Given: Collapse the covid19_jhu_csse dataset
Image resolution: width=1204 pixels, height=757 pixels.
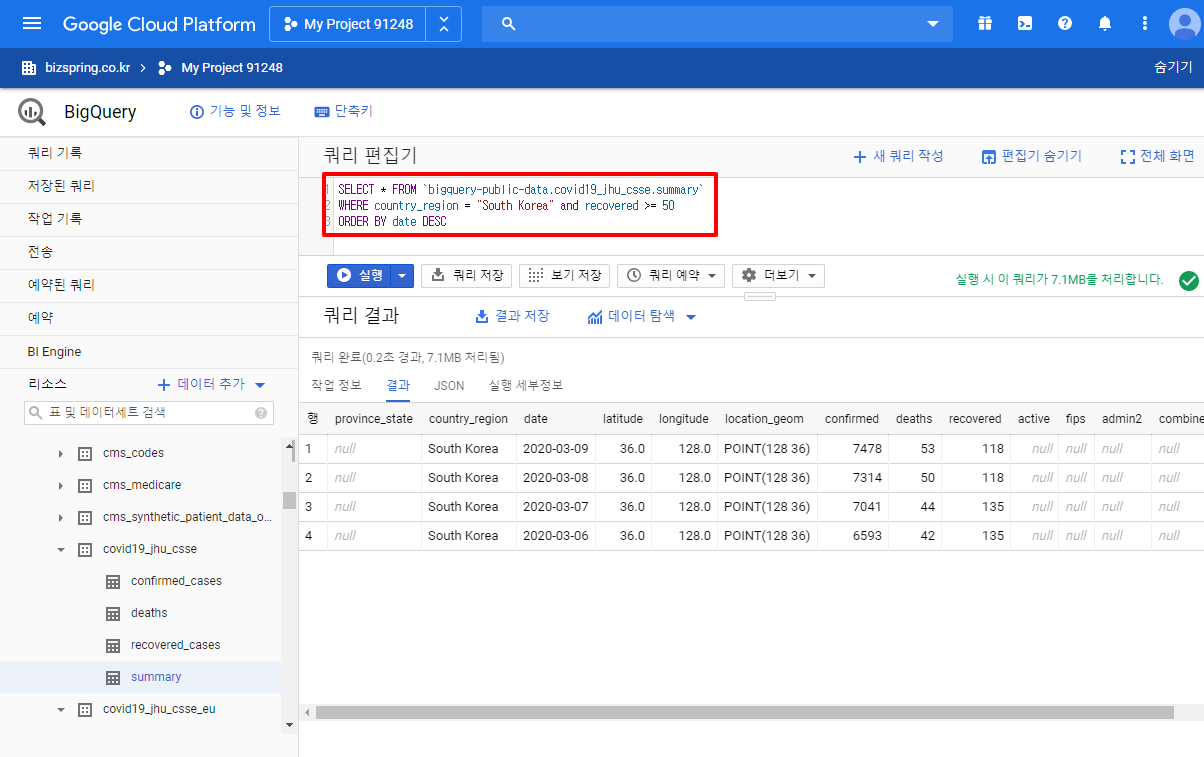Looking at the screenshot, I should (x=60, y=548).
